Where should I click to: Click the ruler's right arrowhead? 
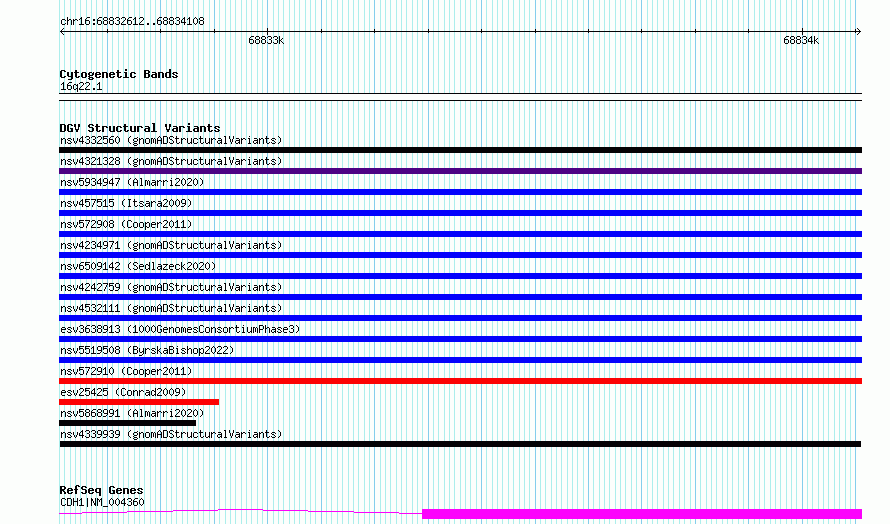(858, 32)
